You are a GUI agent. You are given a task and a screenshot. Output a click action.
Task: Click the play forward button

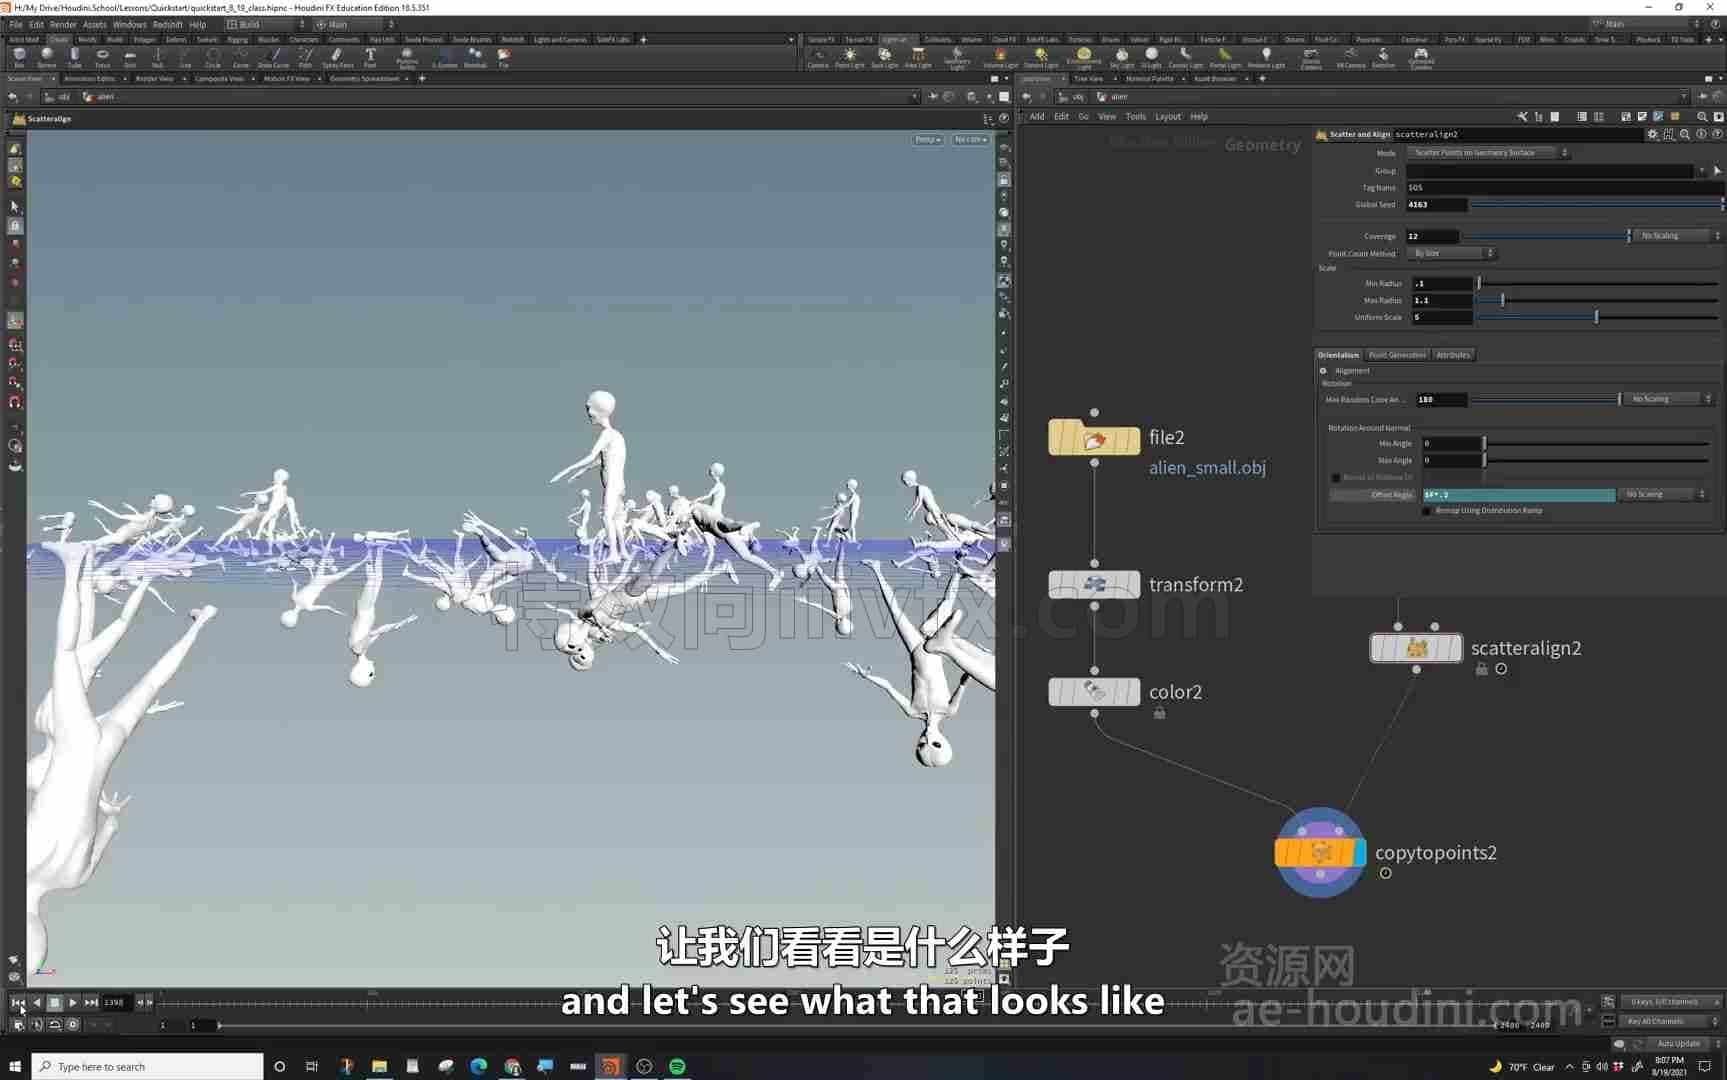pos(73,1002)
